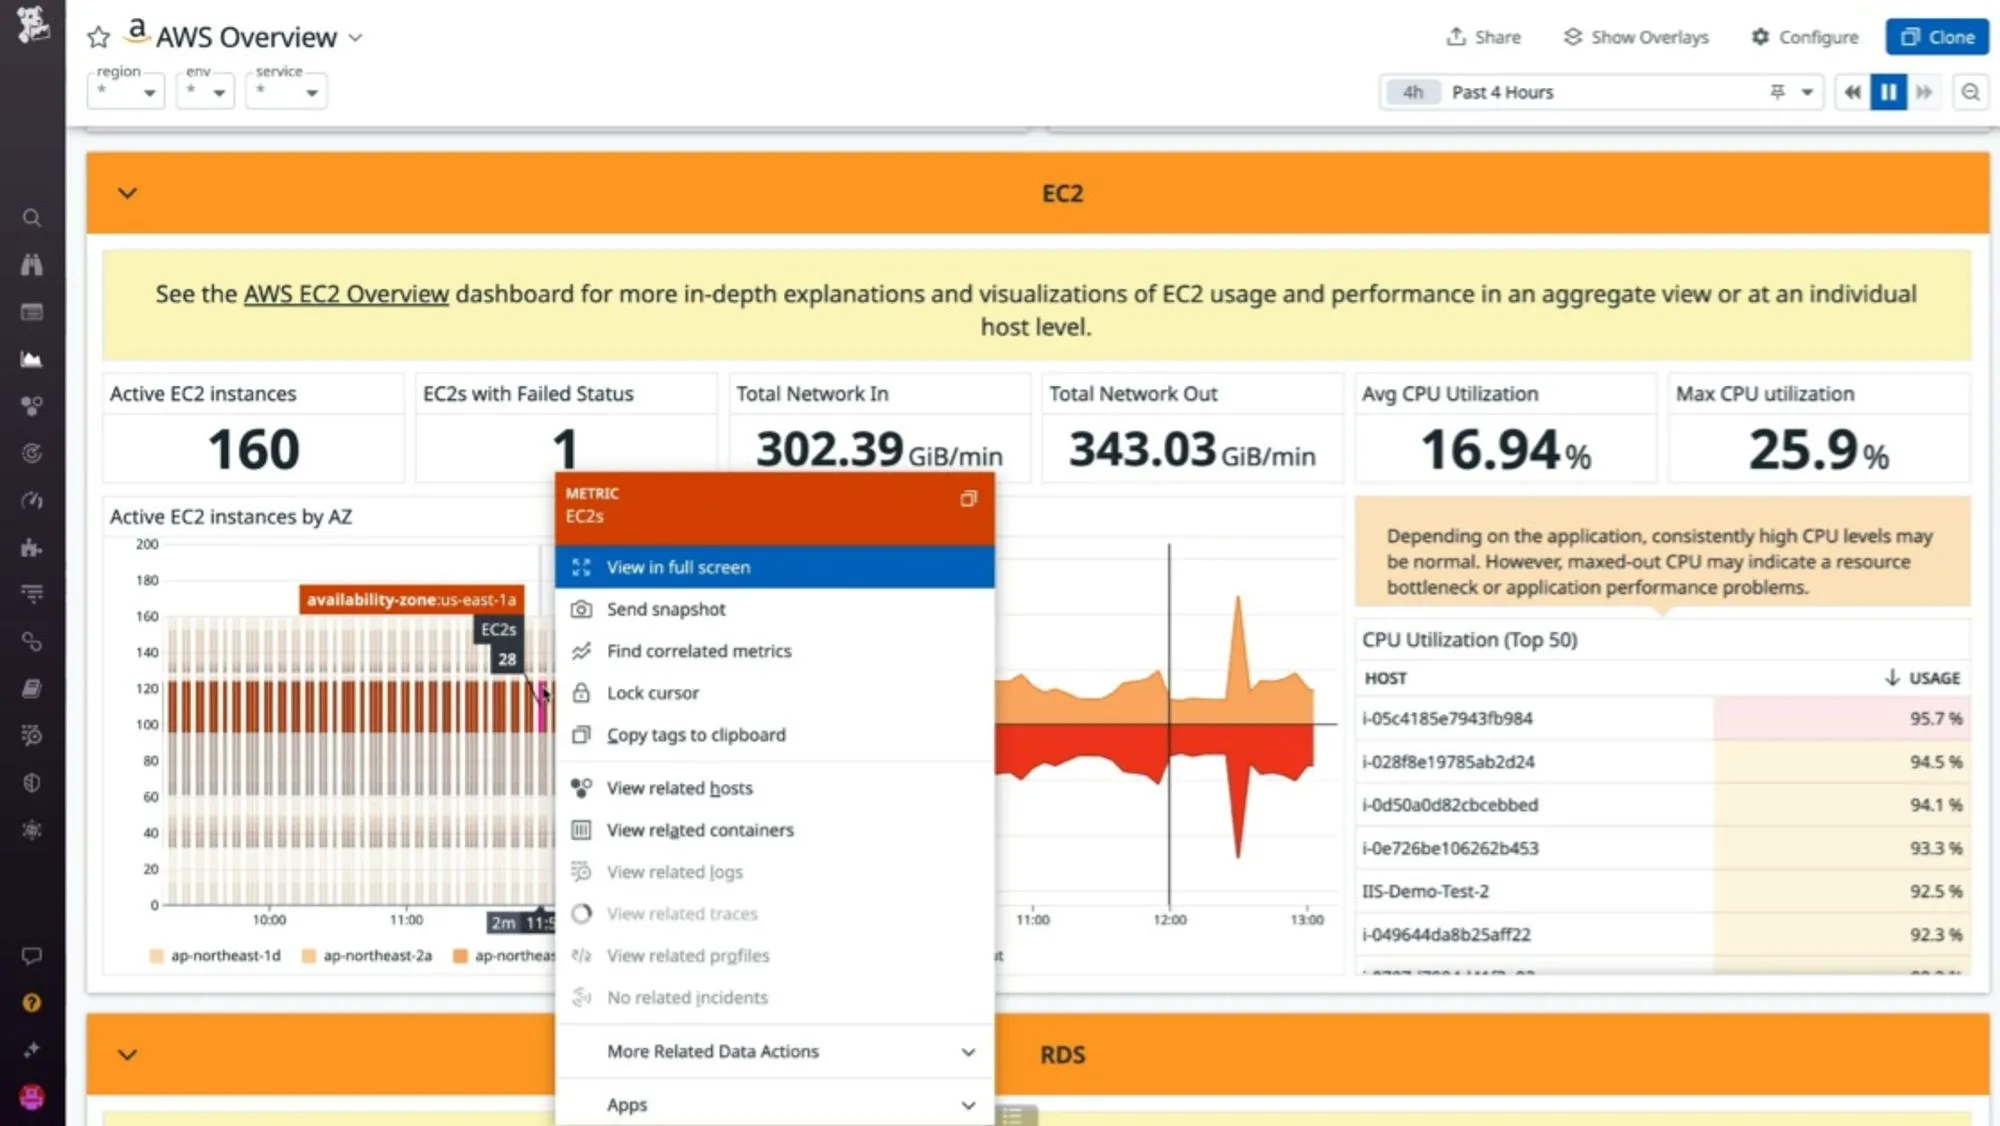Click the copy icon in metric popup header
Image resolution: width=2000 pixels, height=1126 pixels.
coord(968,499)
